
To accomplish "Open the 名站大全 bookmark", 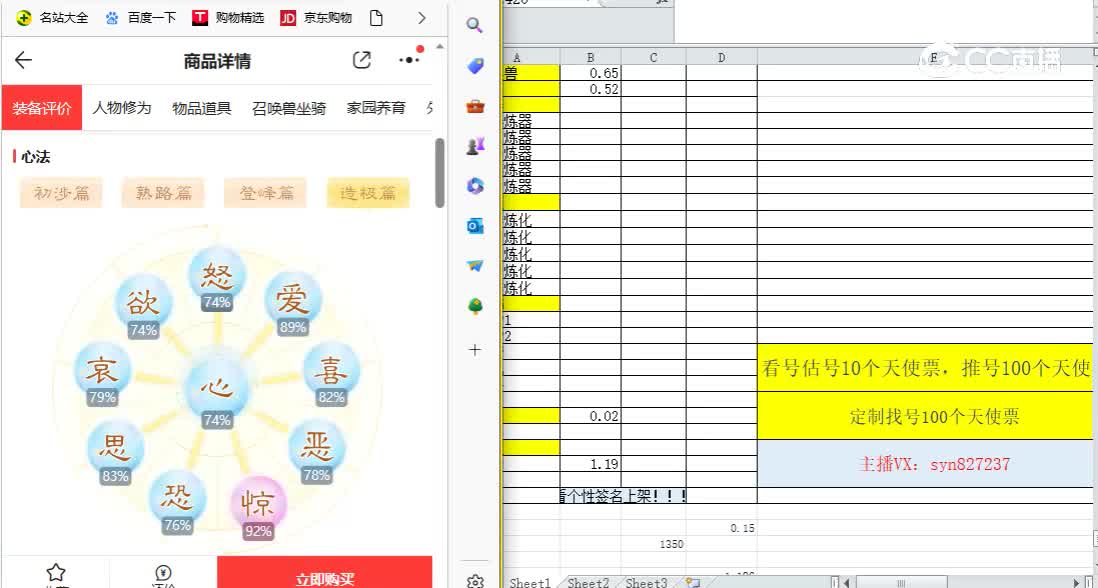I will (x=53, y=18).
